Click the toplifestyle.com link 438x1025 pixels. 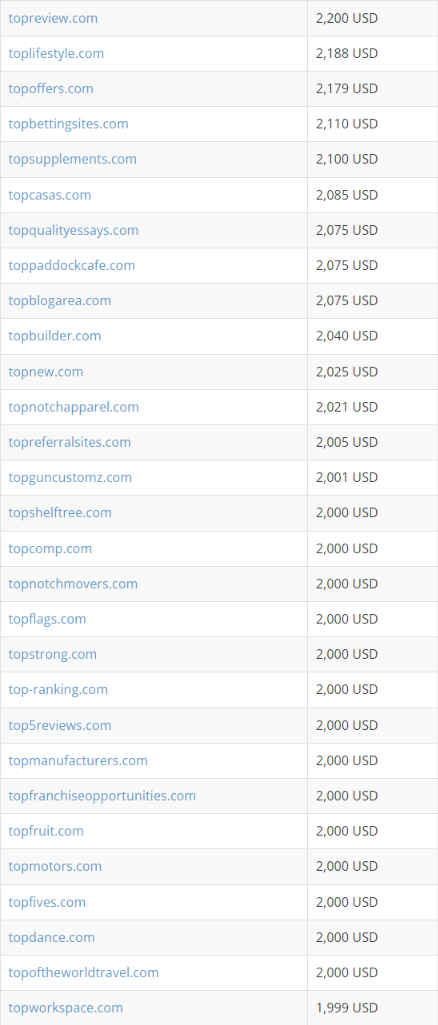coord(56,54)
